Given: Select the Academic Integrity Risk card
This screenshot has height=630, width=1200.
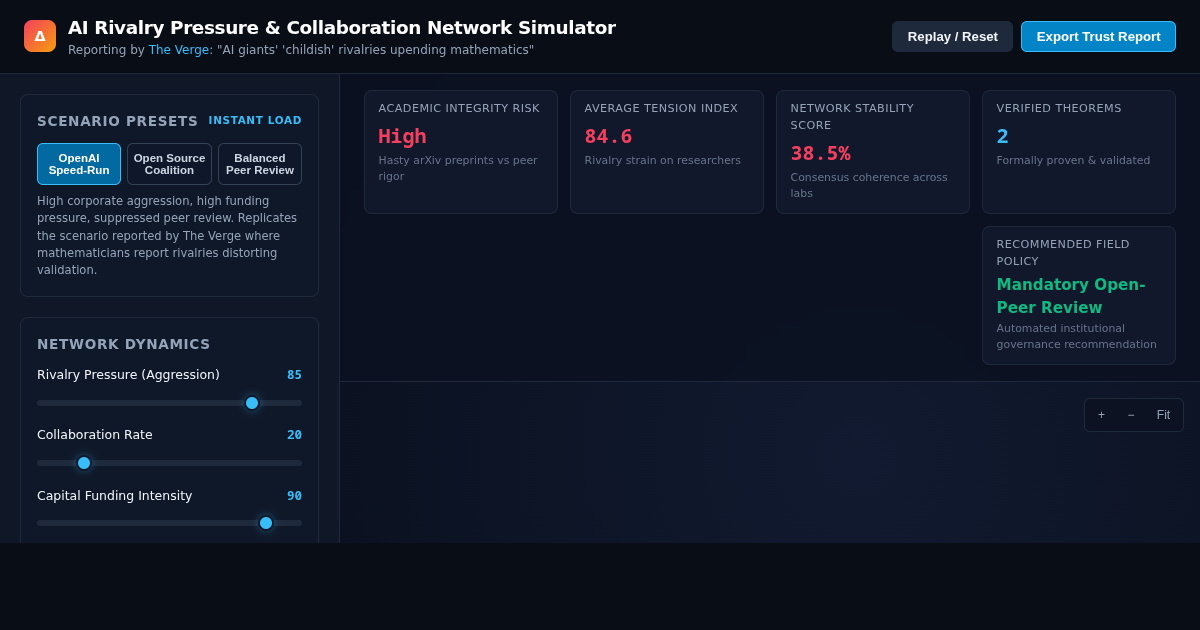Looking at the screenshot, I should (x=461, y=152).
